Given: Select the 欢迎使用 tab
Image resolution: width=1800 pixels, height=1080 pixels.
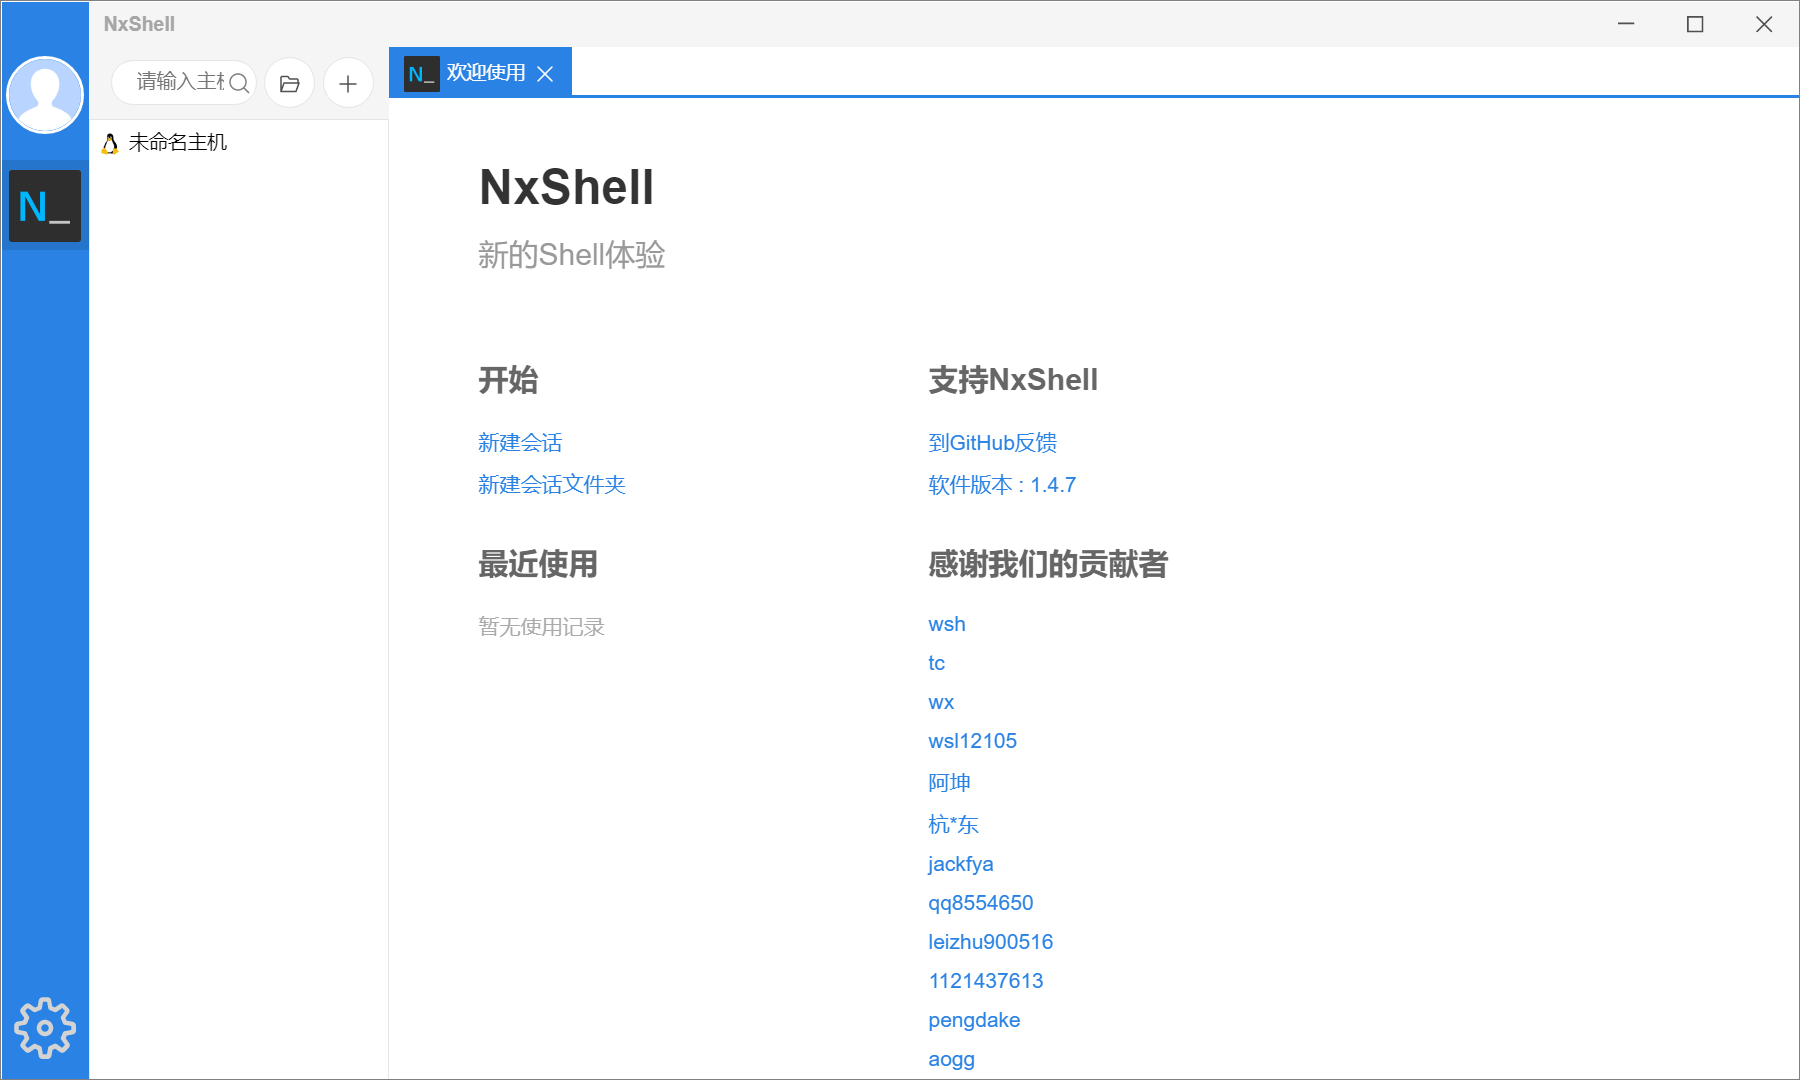Looking at the screenshot, I should coord(485,73).
